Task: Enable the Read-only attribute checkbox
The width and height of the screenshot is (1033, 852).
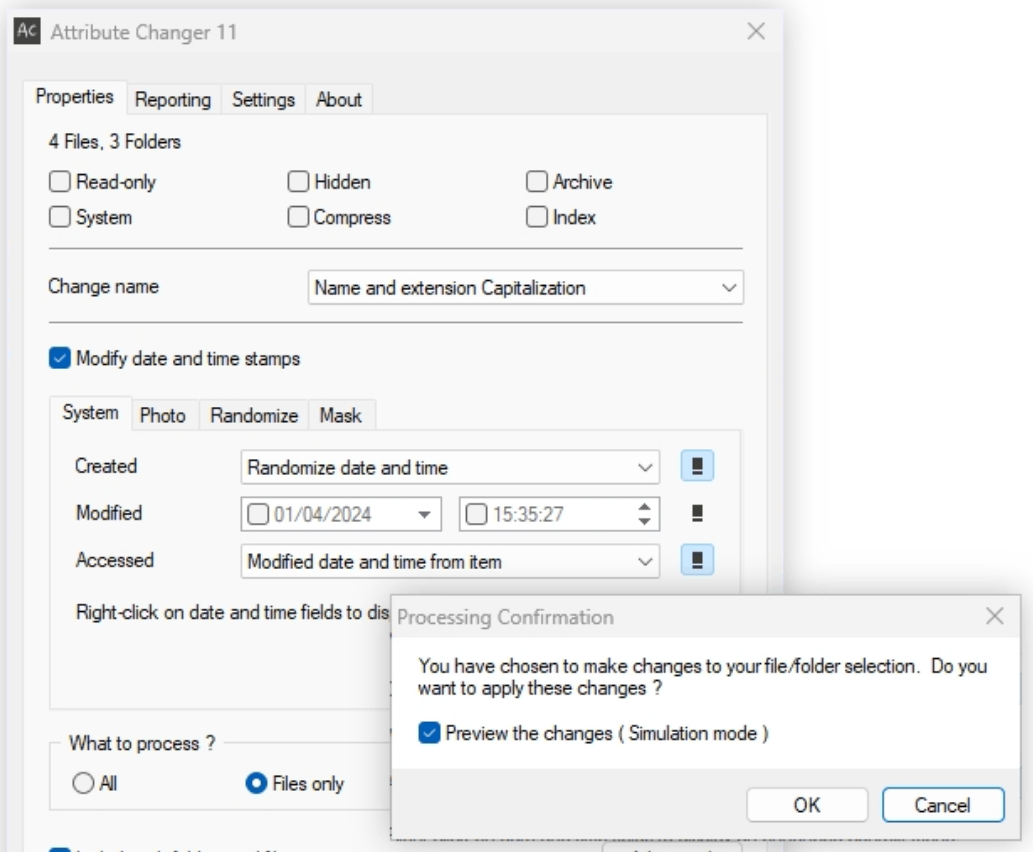Action: (x=60, y=181)
